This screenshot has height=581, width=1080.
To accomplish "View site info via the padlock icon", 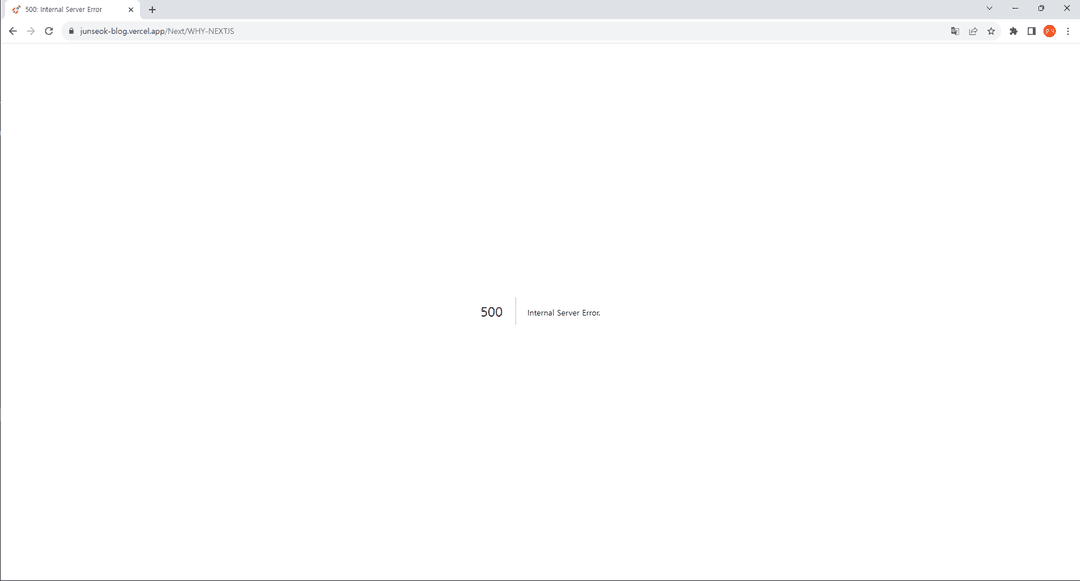I will pyautogui.click(x=71, y=31).
